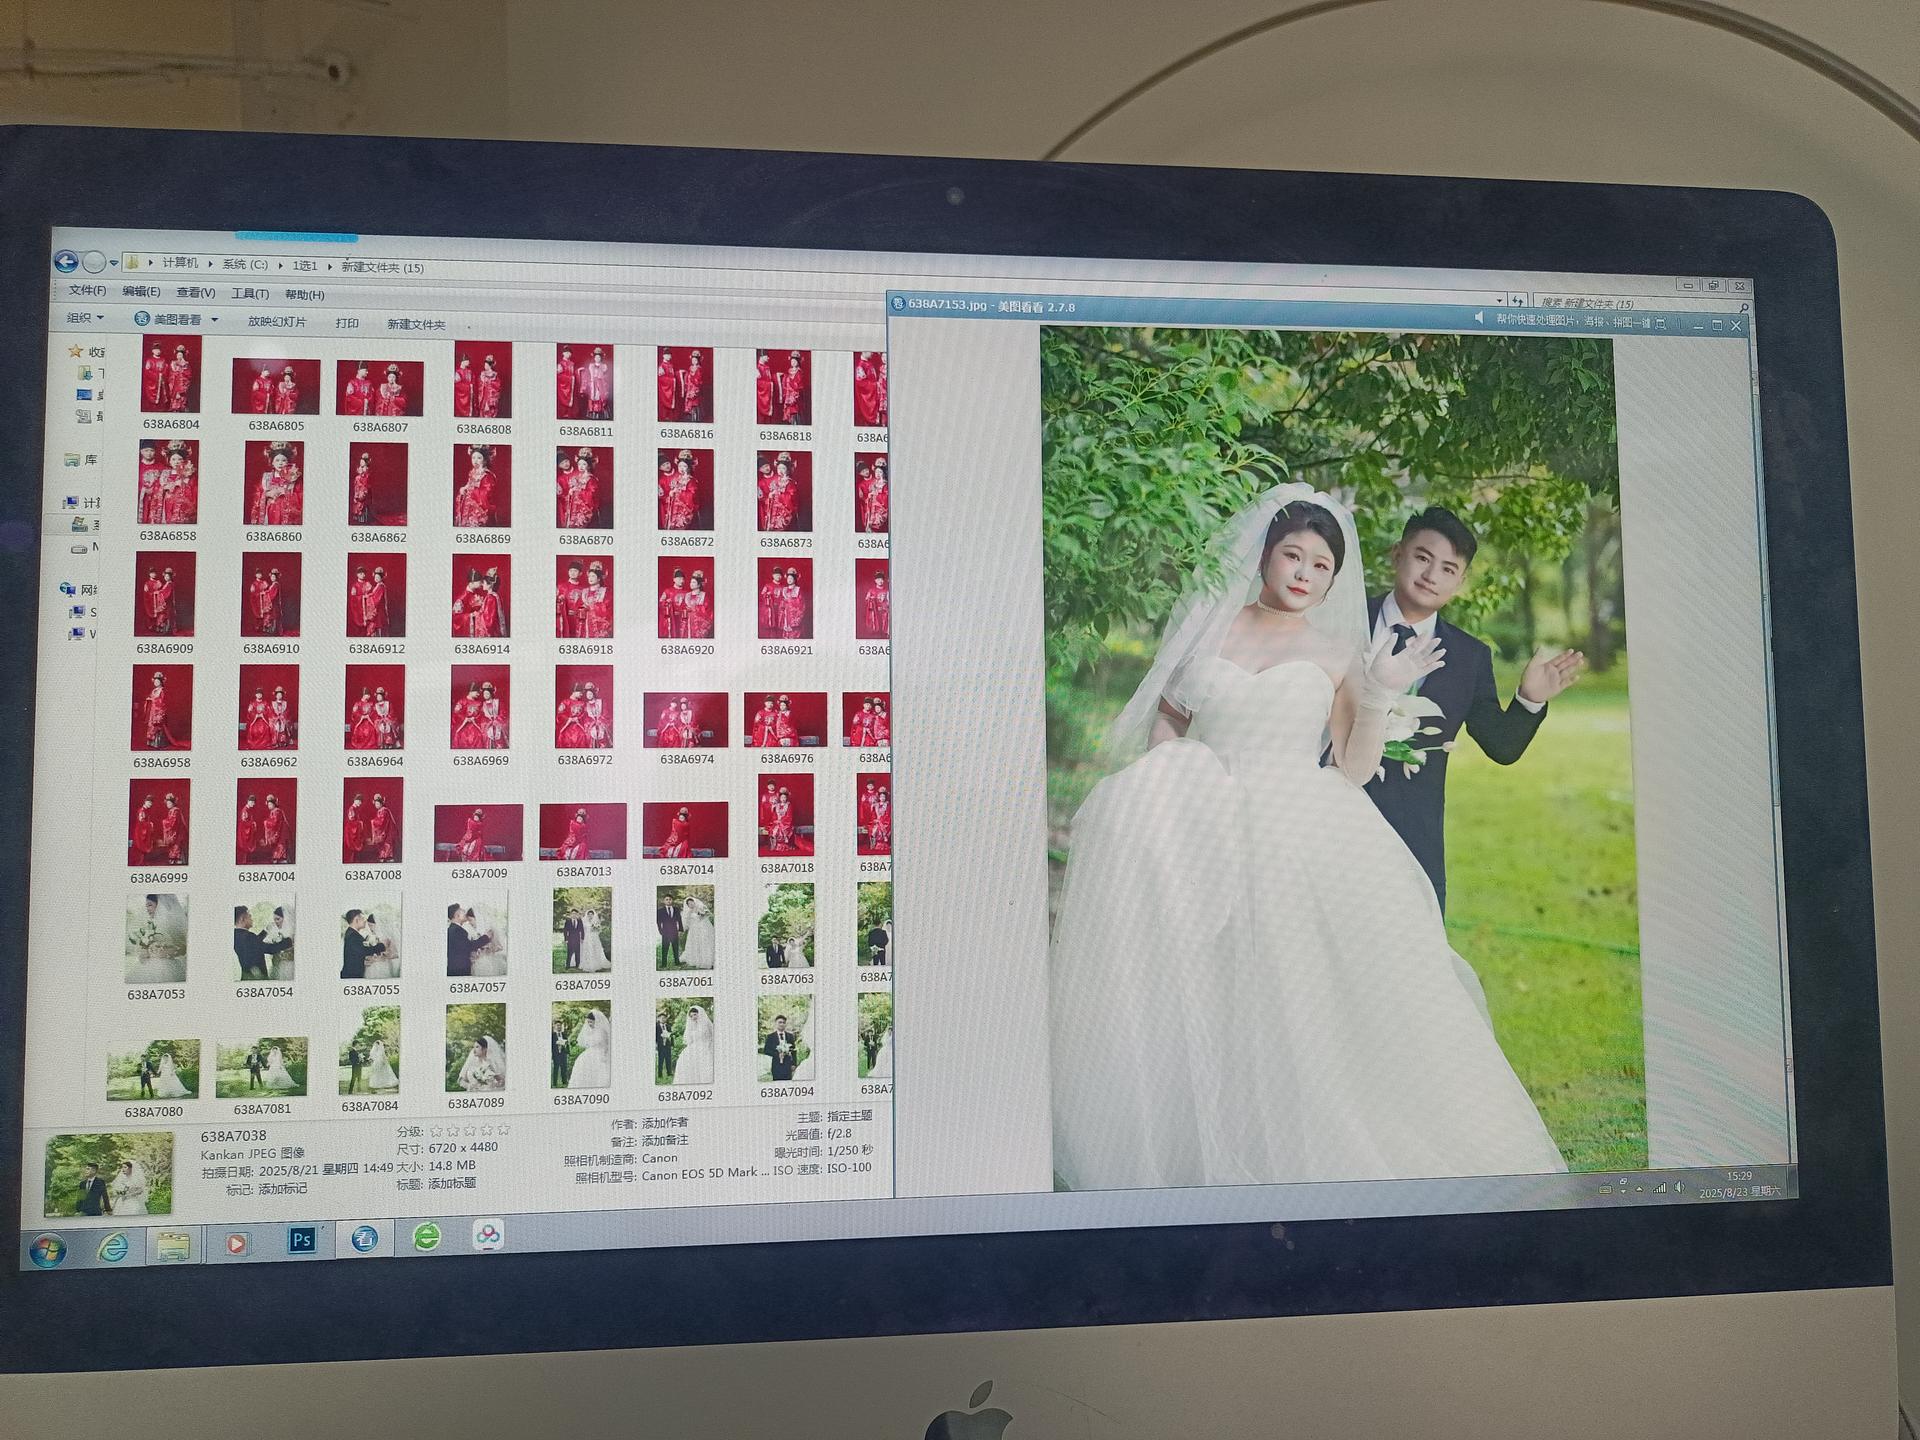The height and width of the screenshot is (1440, 1920).
Task: Create a 新建文件夹 from the toolbar
Action: pyautogui.click(x=416, y=324)
